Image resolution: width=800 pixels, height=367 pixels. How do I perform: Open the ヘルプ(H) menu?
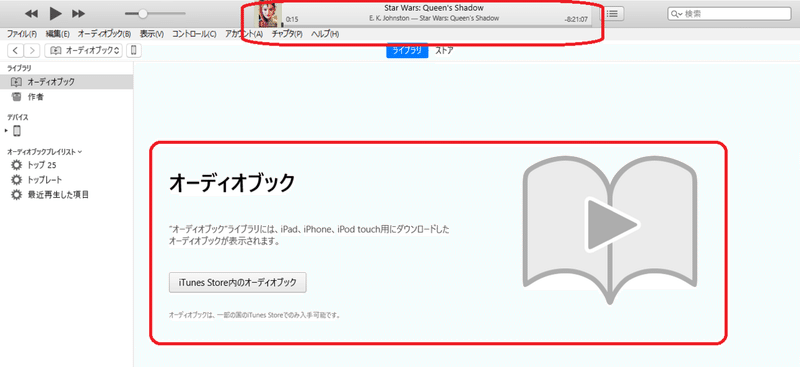pos(324,34)
